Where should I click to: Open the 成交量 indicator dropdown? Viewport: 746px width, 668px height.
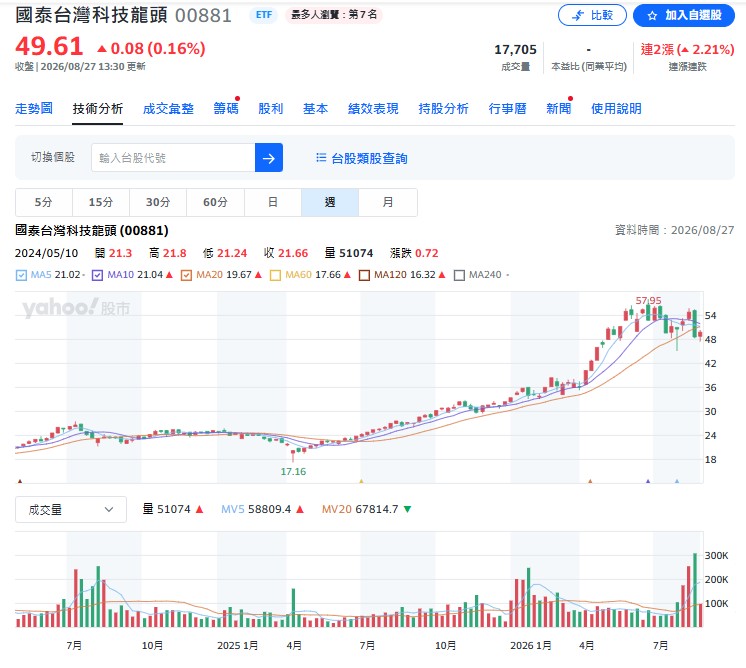[x=71, y=510]
